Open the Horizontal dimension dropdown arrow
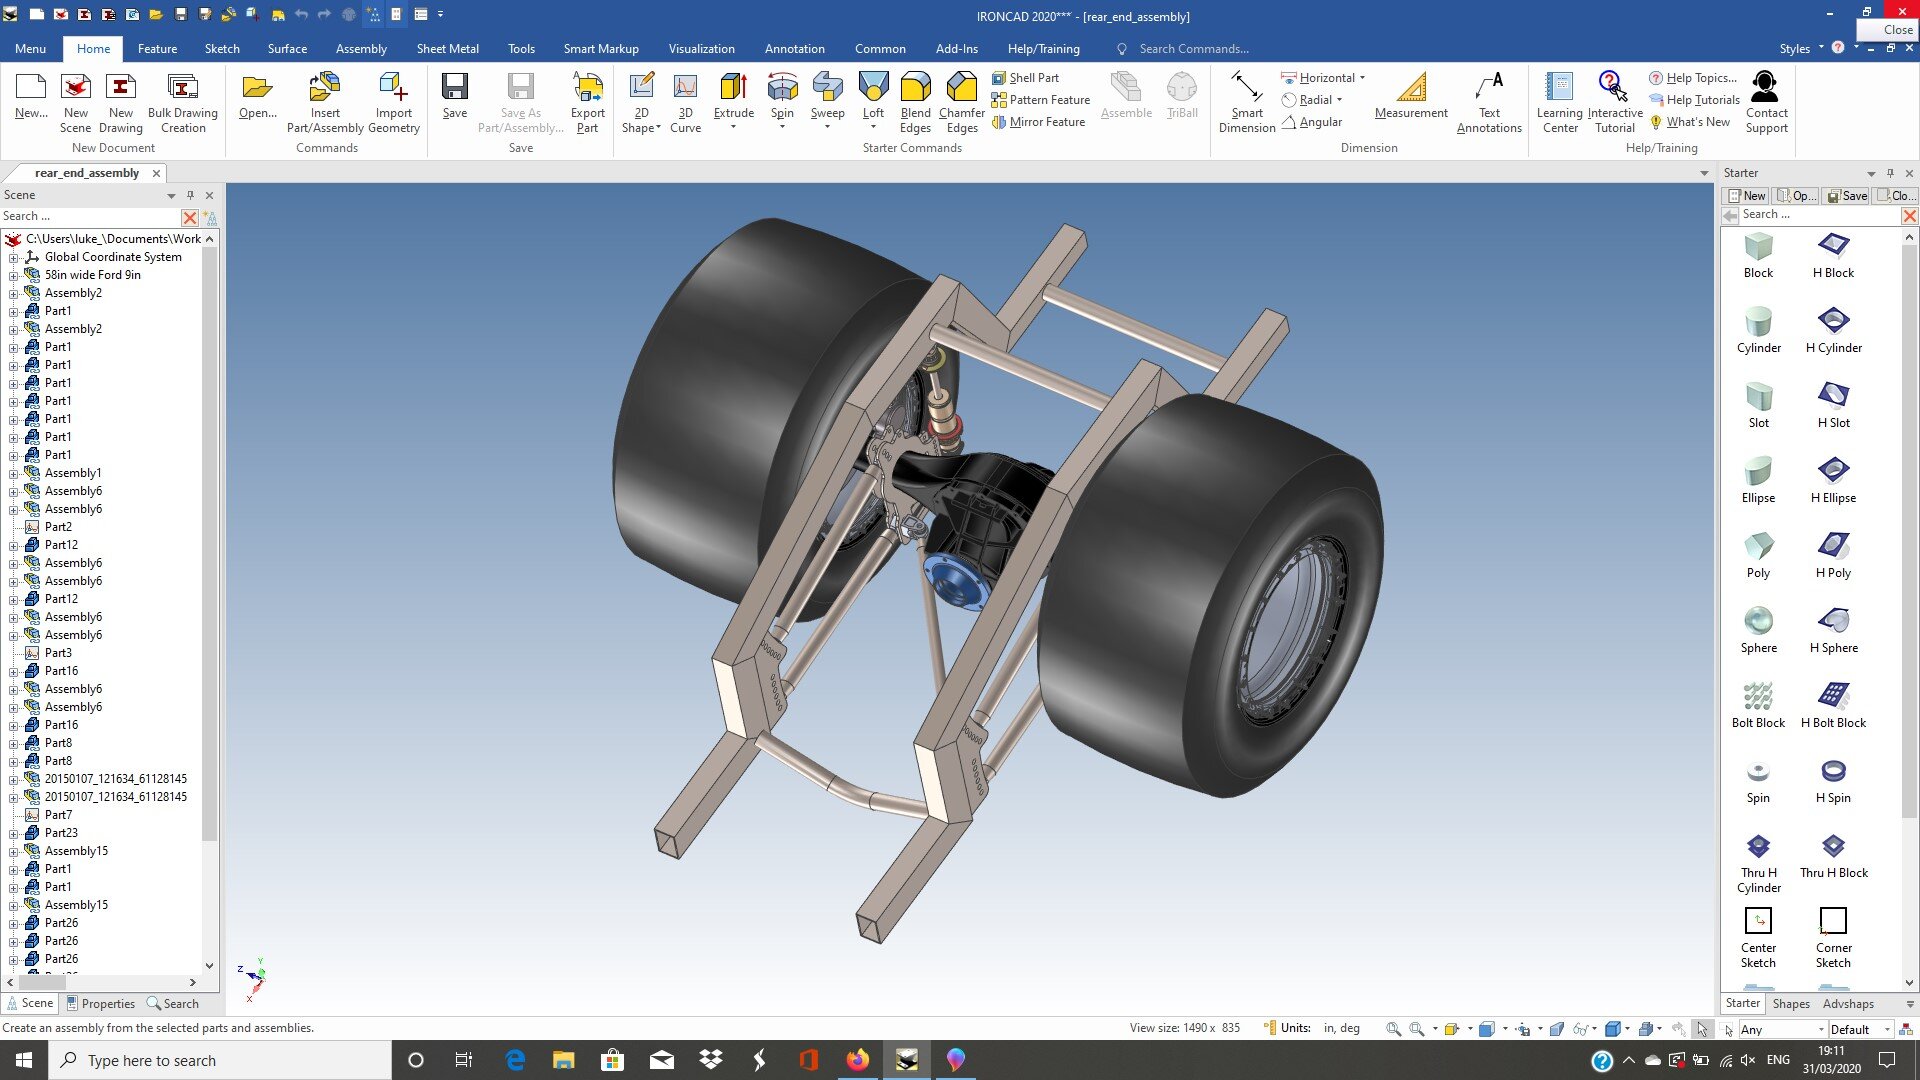The width and height of the screenshot is (1920, 1080). (x=1362, y=77)
